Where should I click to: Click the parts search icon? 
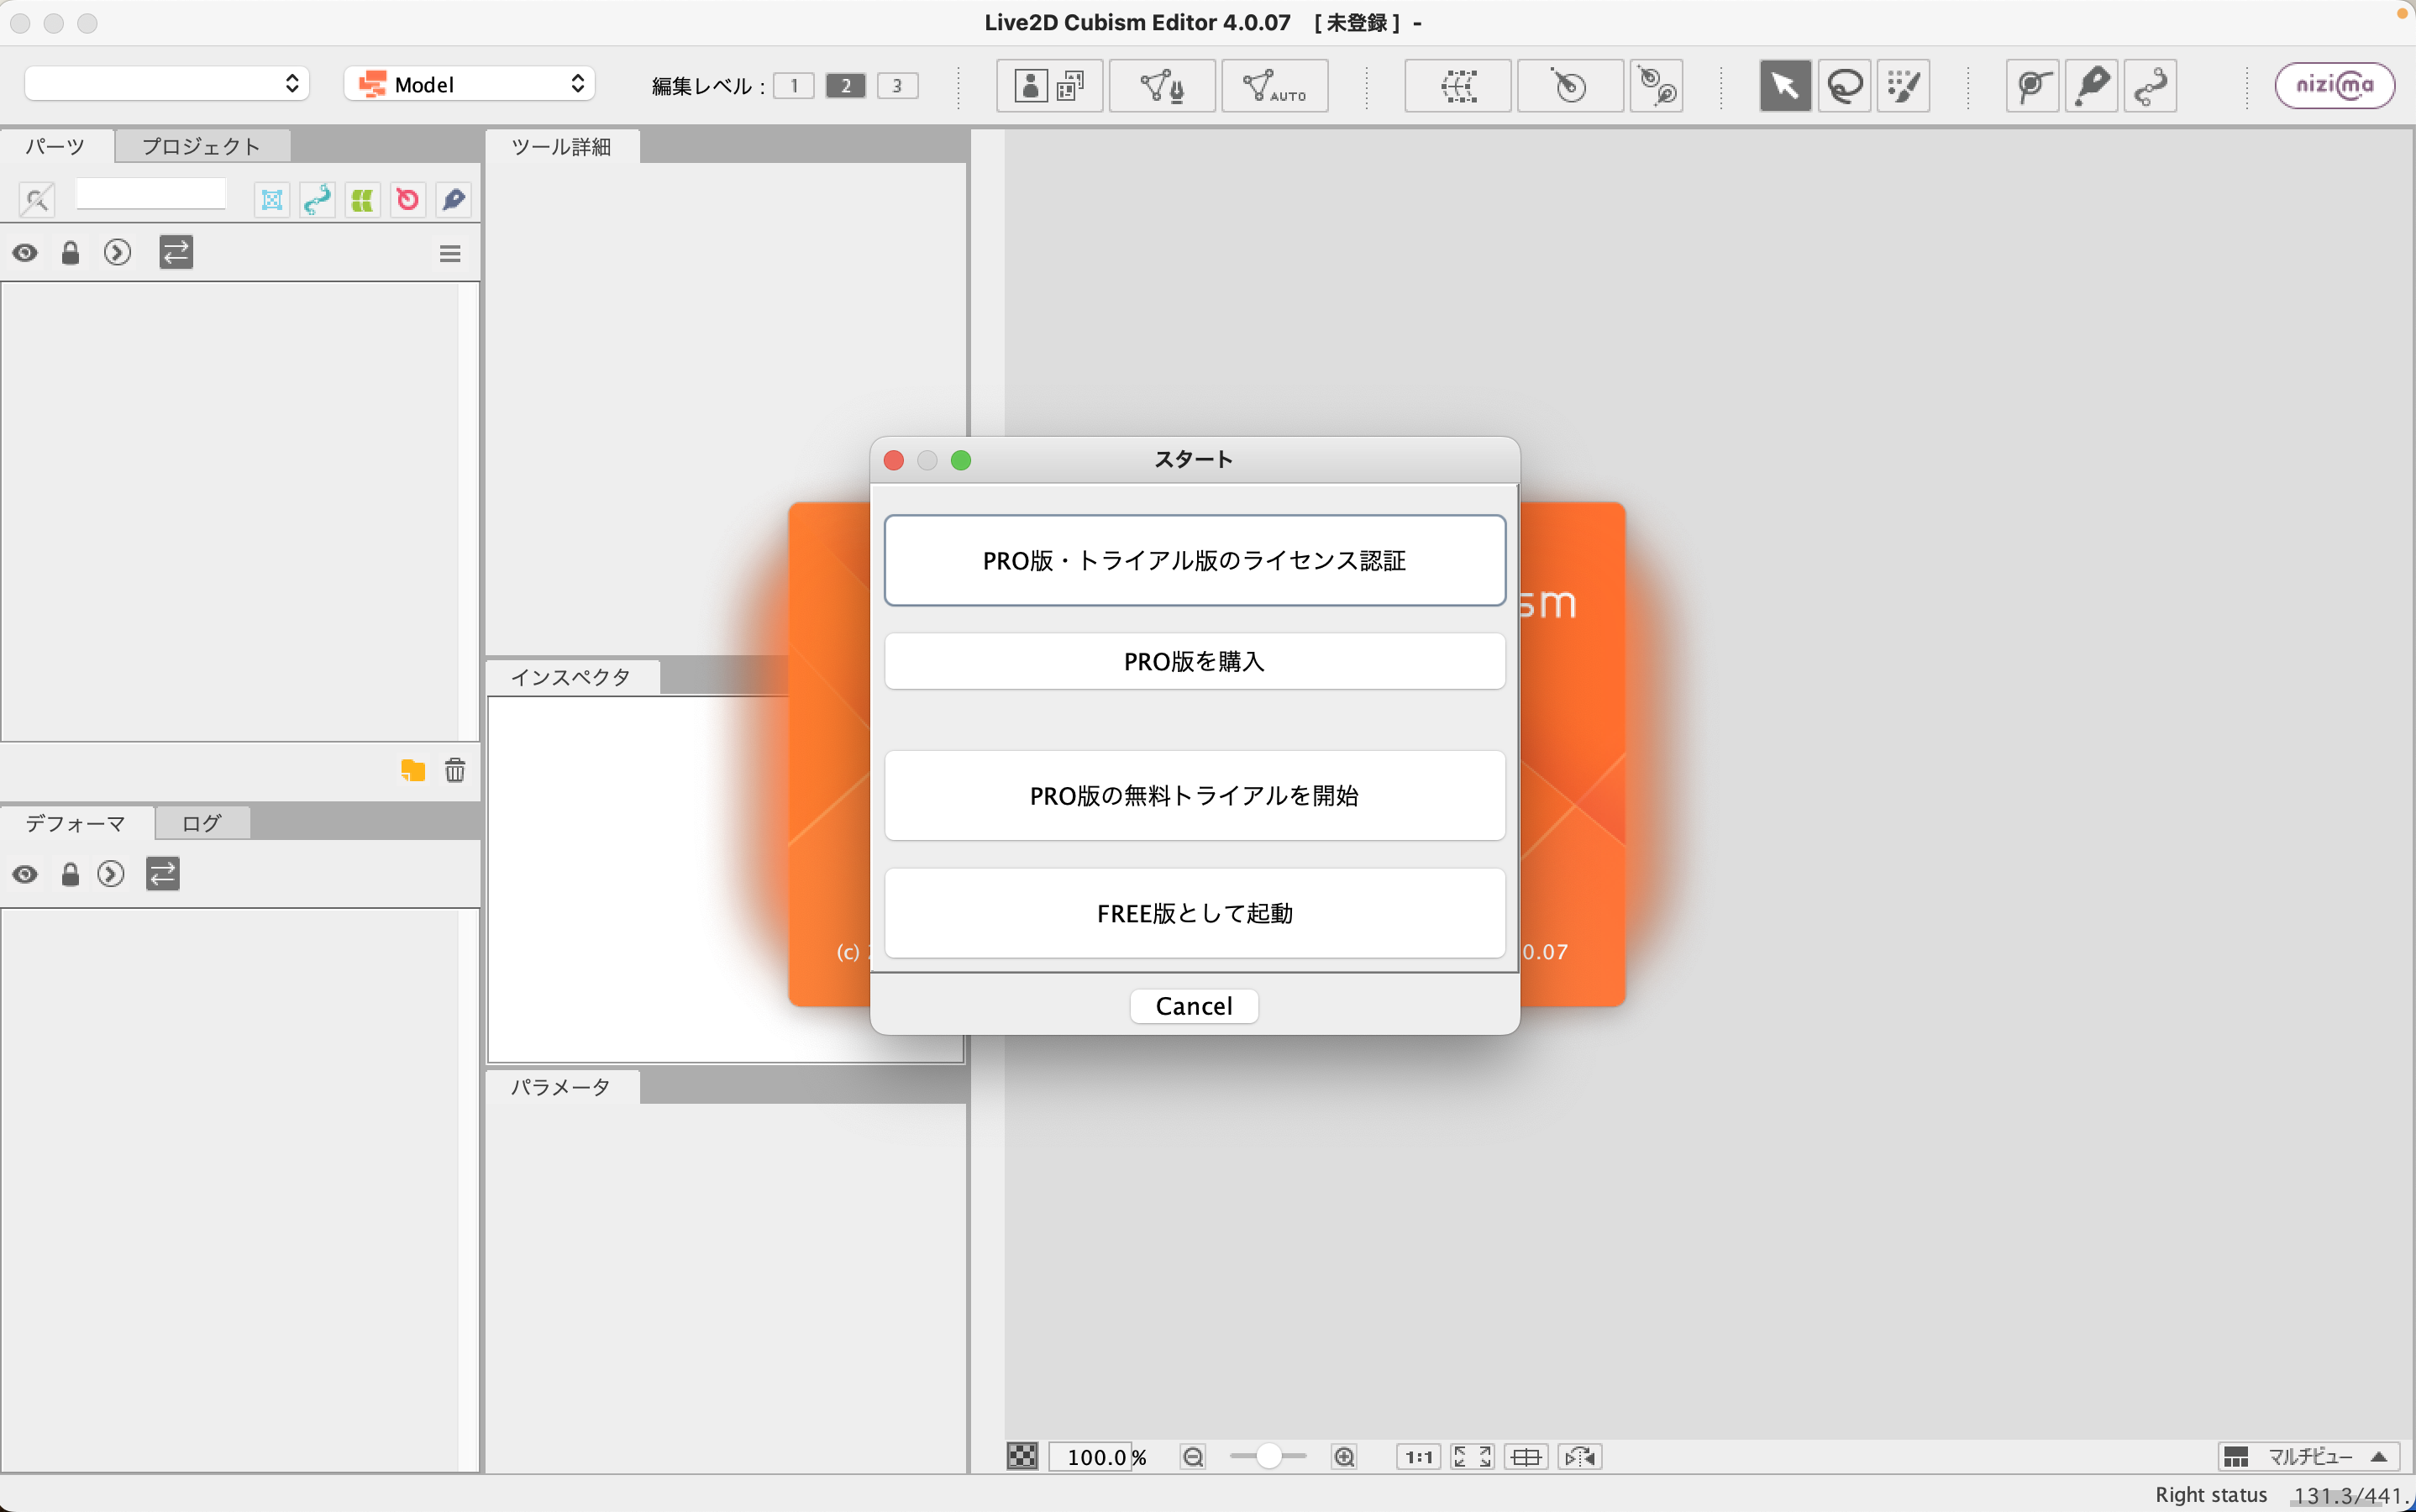coord(36,199)
